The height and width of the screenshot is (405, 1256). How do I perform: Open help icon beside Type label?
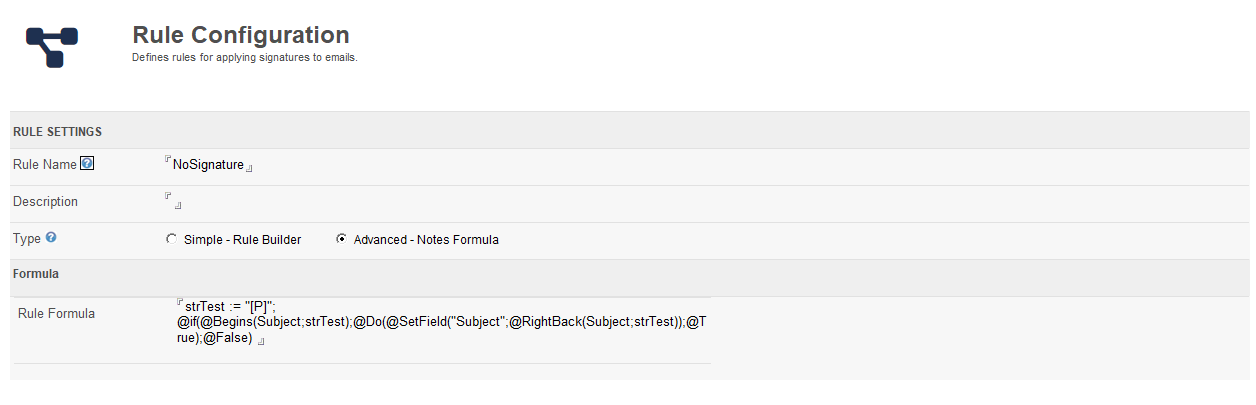[x=51, y=238]
